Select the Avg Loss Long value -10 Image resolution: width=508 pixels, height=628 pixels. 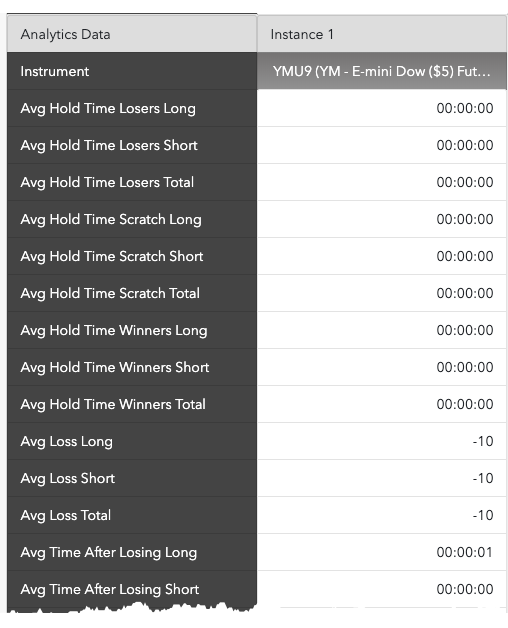[483, 441]
